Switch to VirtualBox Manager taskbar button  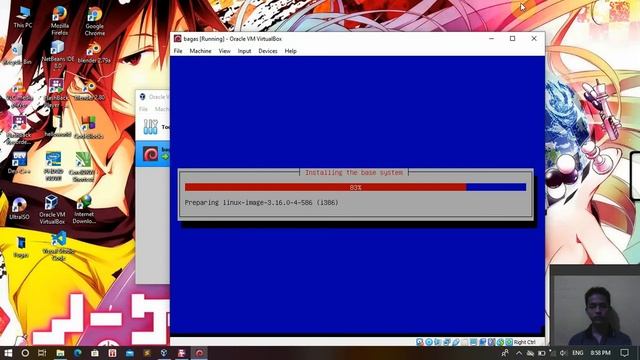[x=164, y=353]
